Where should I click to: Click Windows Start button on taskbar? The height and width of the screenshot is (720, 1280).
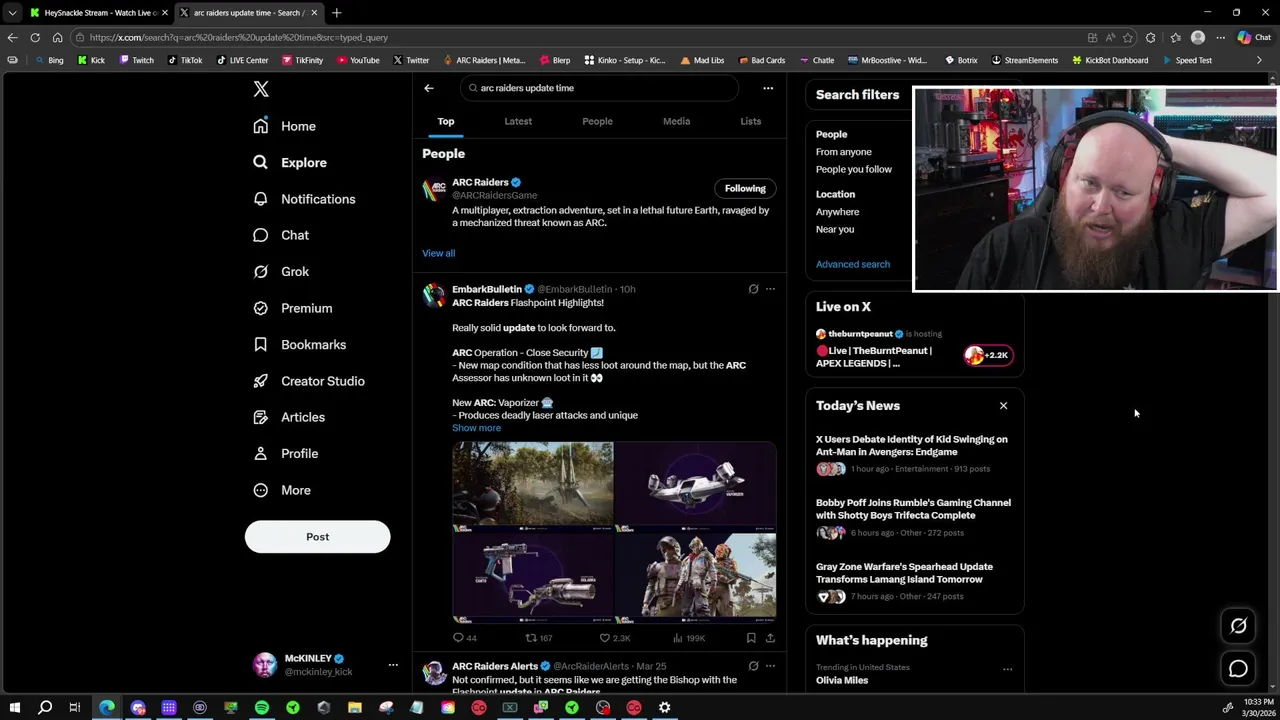point(15,707)
